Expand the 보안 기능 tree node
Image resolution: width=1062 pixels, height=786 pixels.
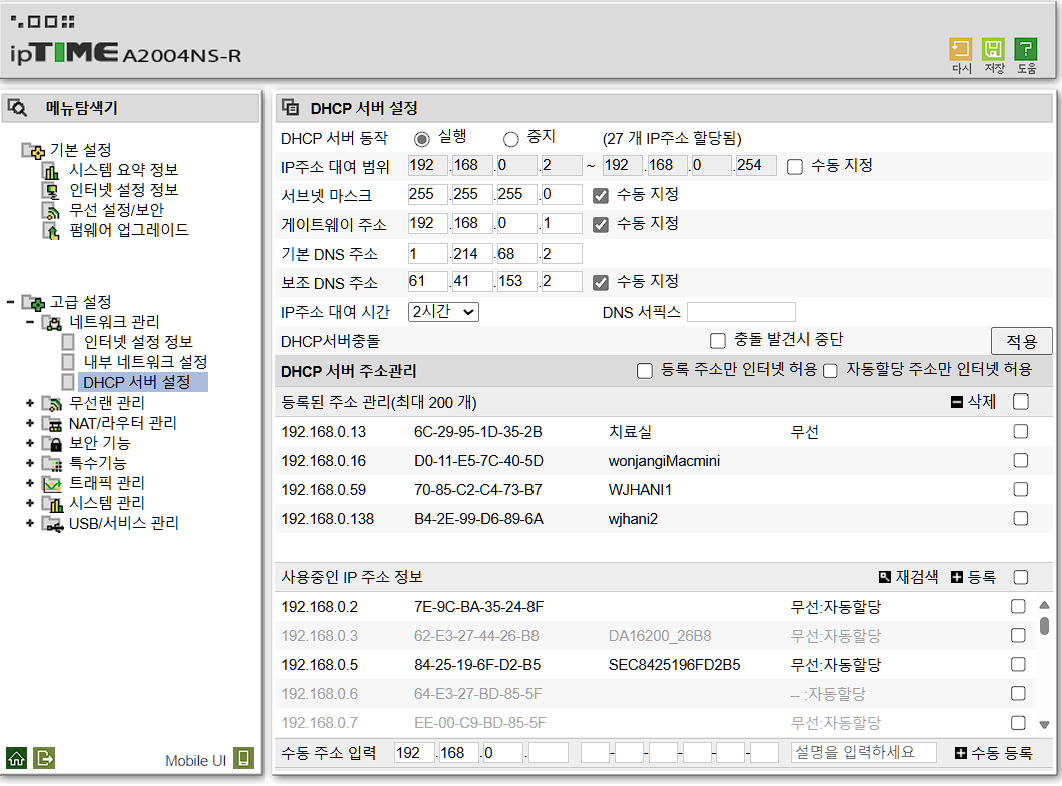point(30,444)
